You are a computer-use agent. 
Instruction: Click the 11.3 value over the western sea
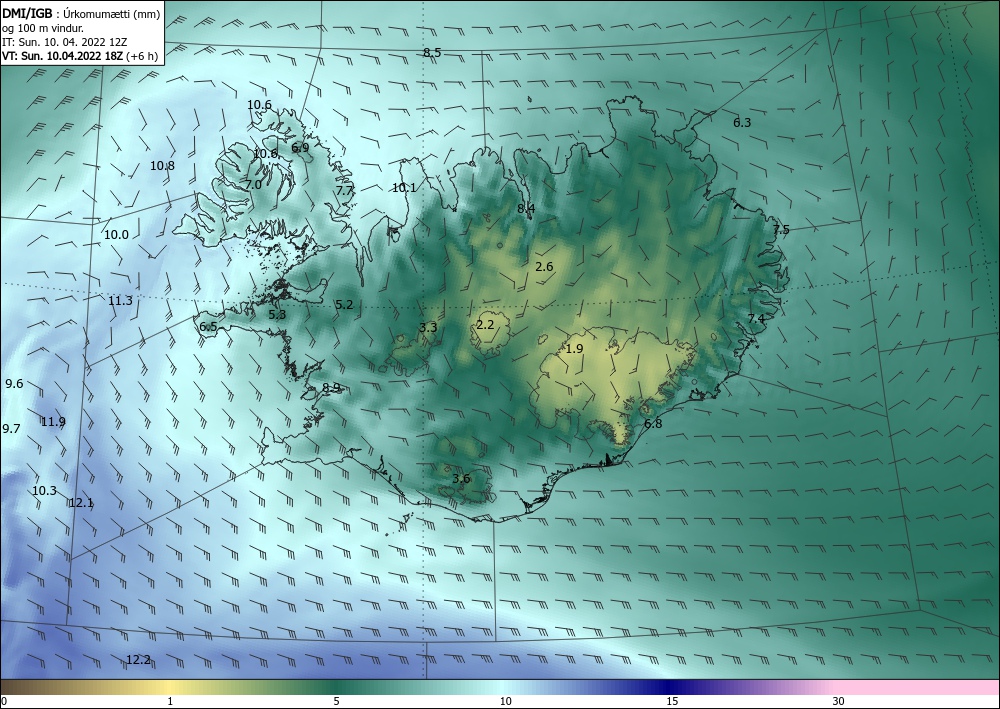coord(121,301)
